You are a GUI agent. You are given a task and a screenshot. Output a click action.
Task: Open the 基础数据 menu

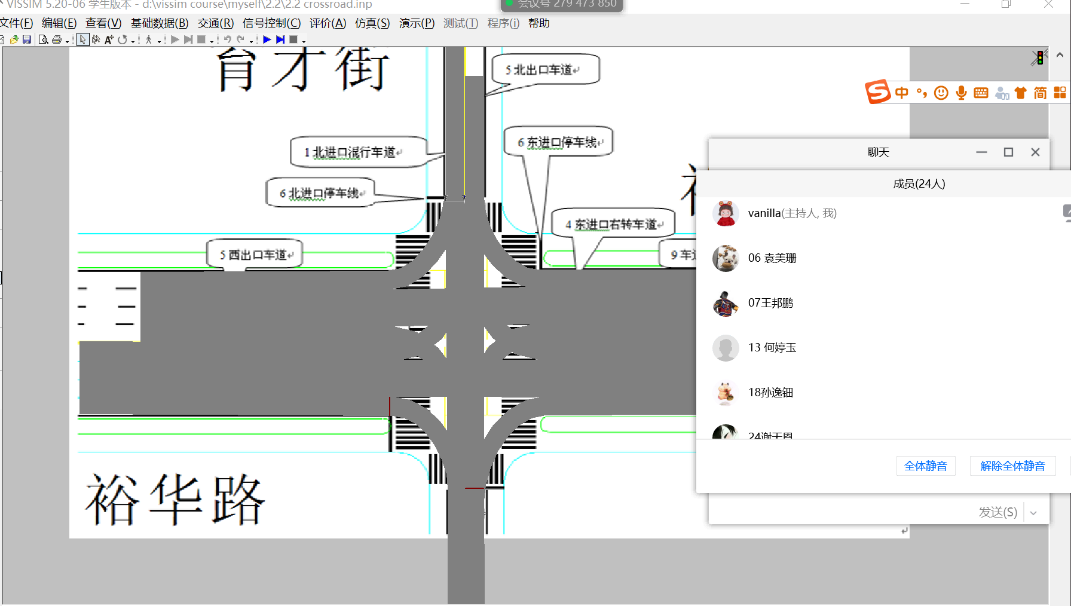coord(159,23)
